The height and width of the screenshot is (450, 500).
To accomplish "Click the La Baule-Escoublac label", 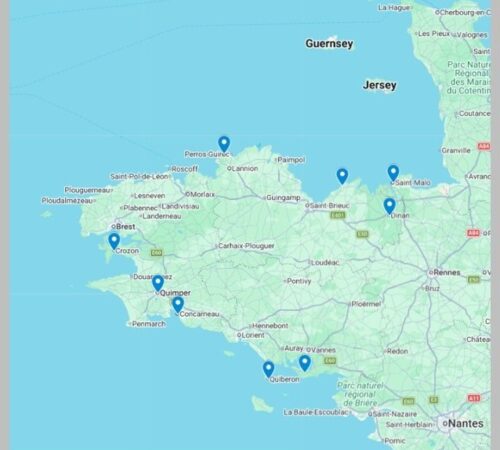I will point(316,412).
